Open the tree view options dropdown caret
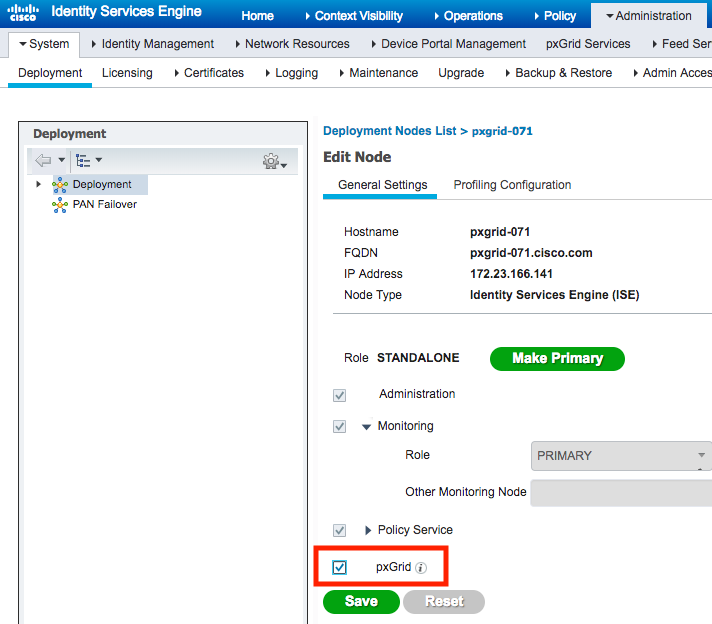This screenshot has width=712, height=624. tap(99, 160)
